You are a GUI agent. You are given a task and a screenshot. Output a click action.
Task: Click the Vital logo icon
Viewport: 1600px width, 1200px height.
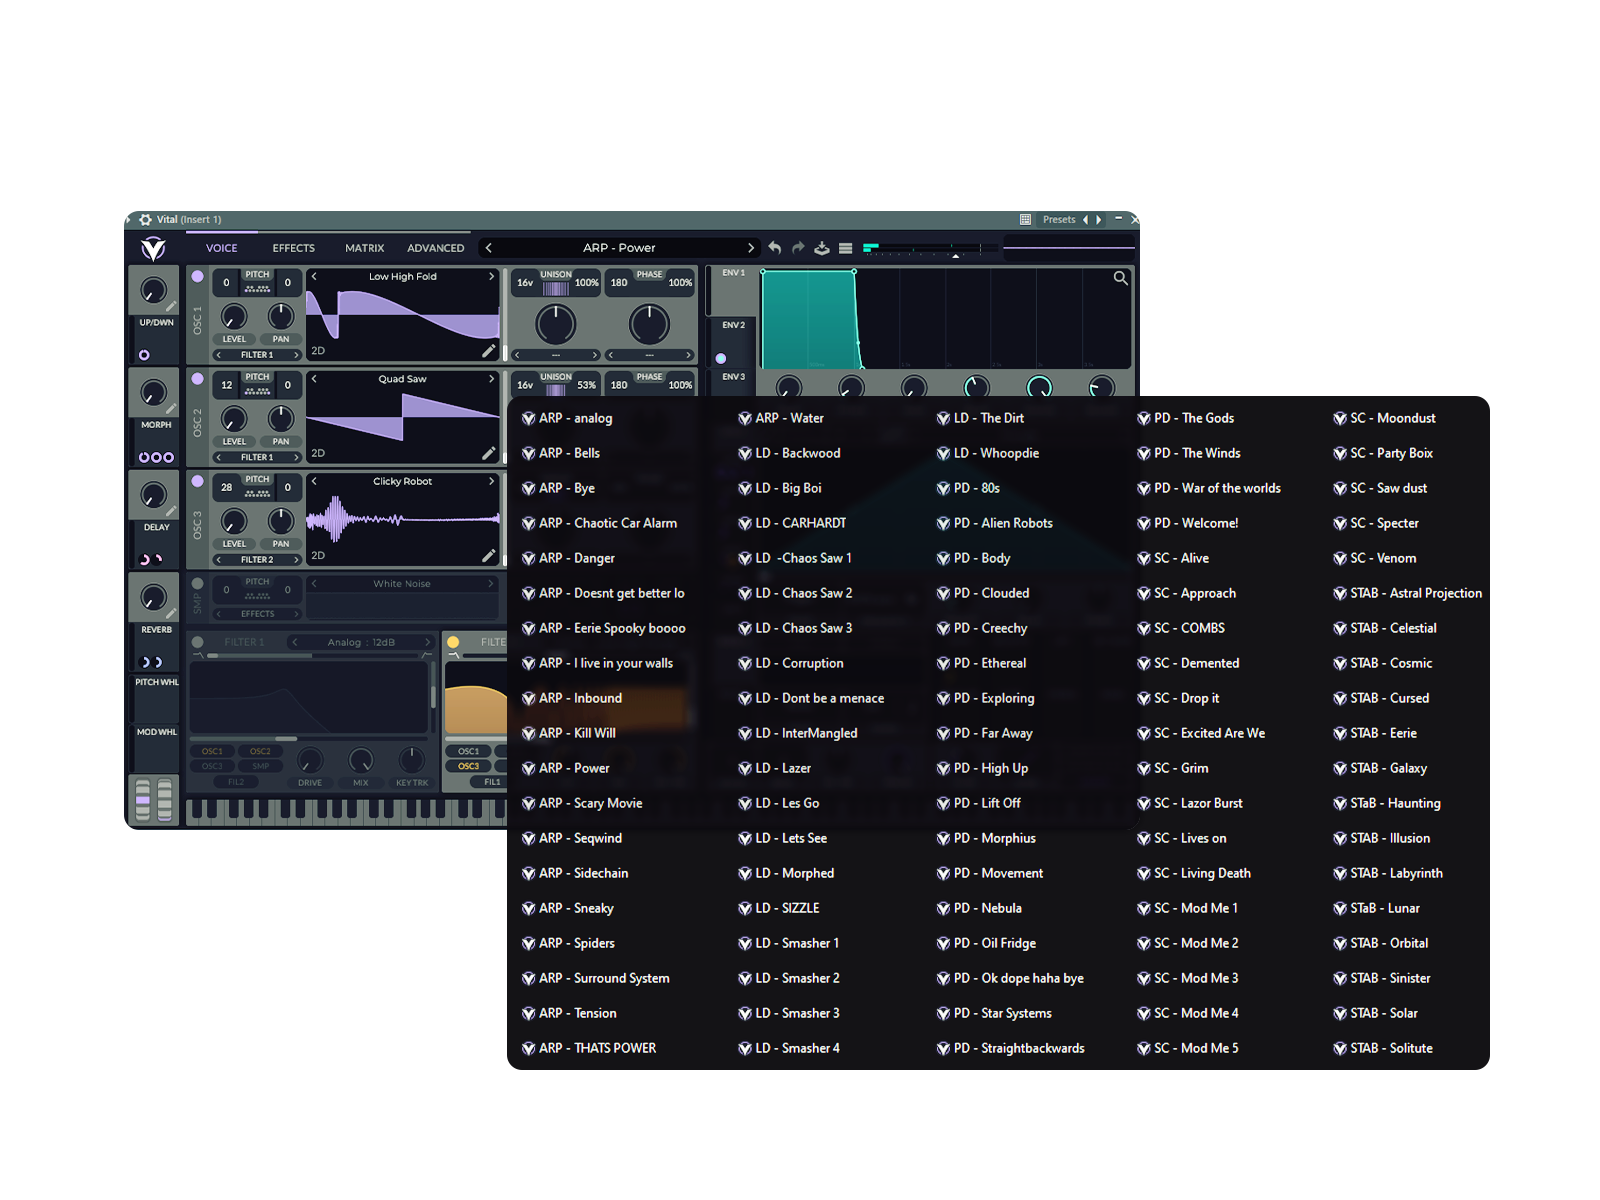pos(153,248)
